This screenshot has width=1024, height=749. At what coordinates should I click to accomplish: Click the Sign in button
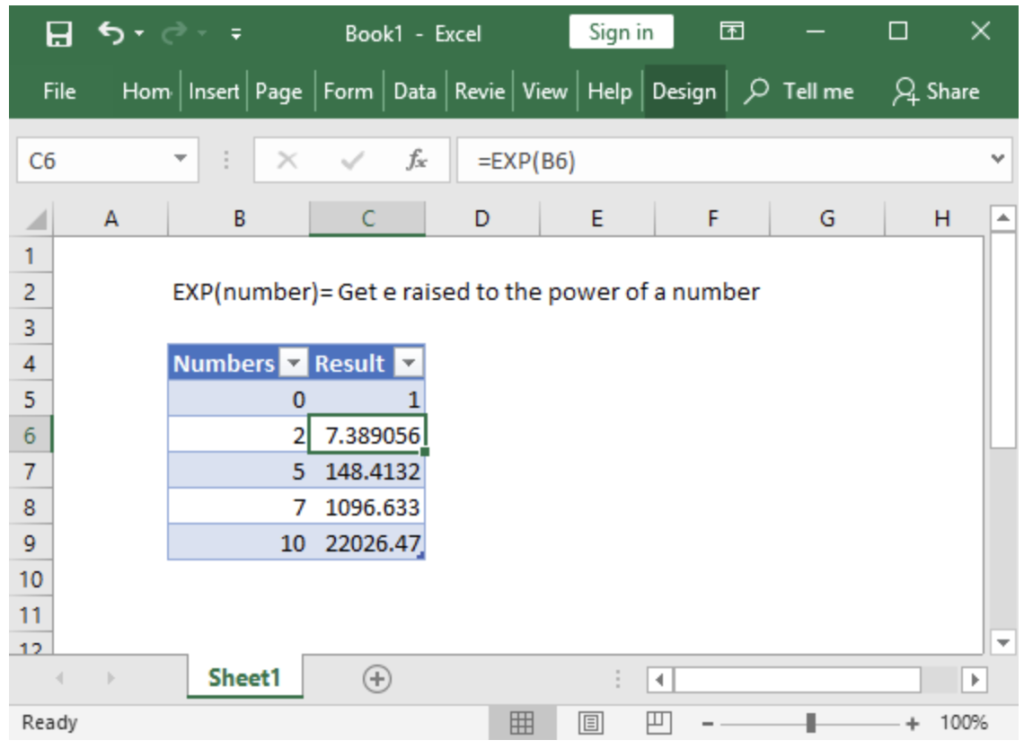click(621, 31)
